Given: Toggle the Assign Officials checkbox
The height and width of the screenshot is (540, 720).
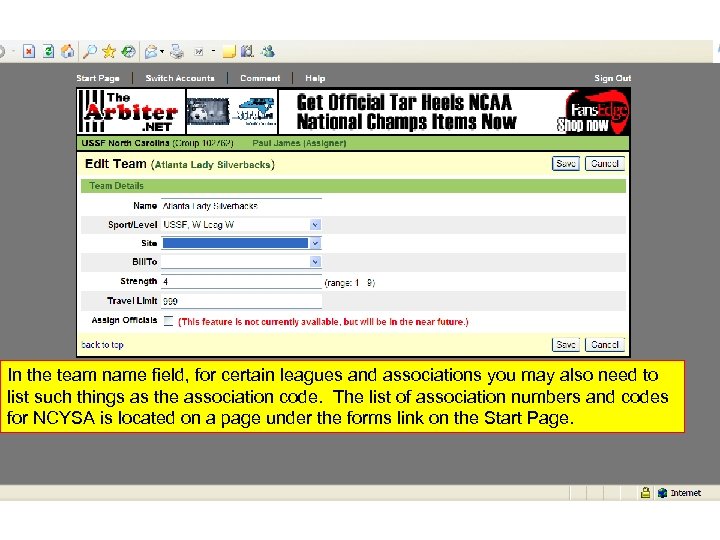Looking at the screenshot, I should coord(169,321).
